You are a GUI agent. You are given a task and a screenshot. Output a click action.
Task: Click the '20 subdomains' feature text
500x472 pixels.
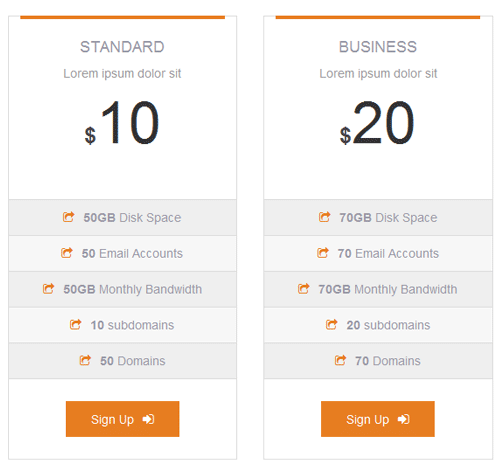[388, 325]
